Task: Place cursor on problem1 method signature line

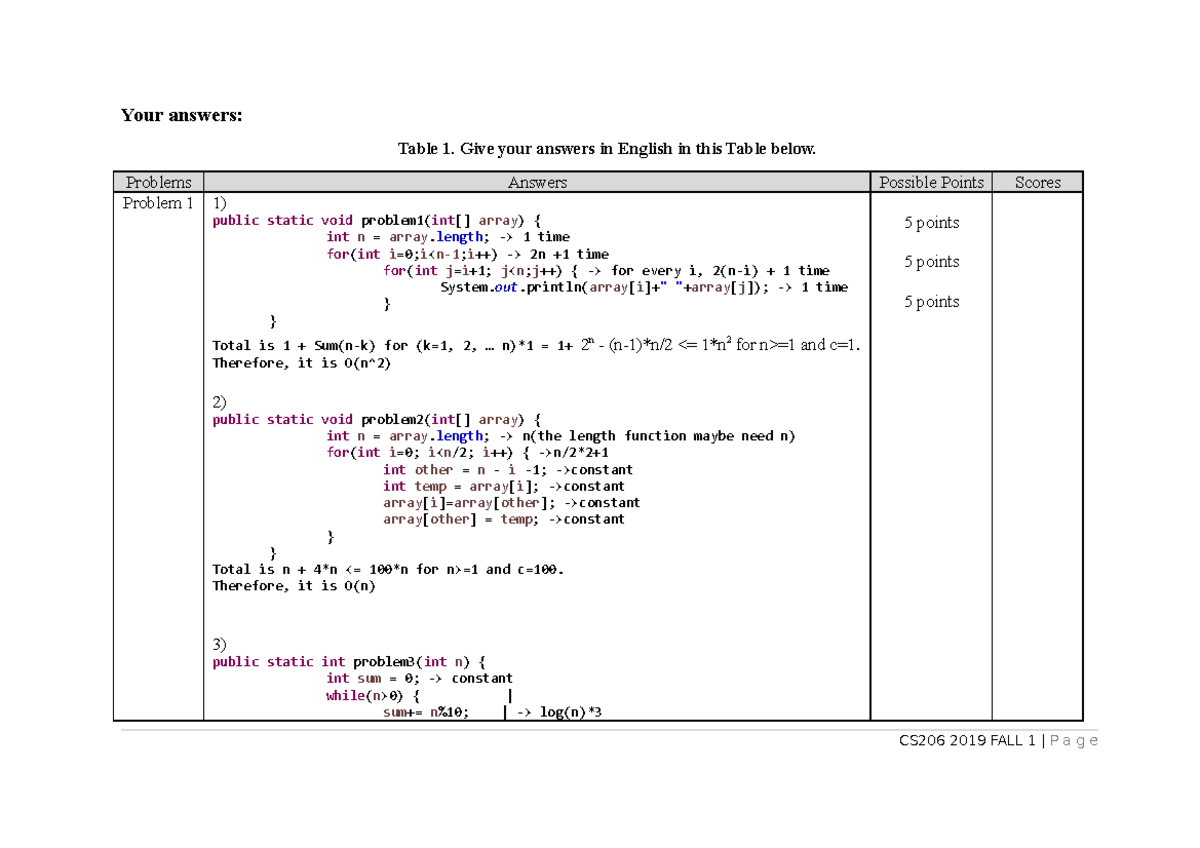Action: [376, 220]
